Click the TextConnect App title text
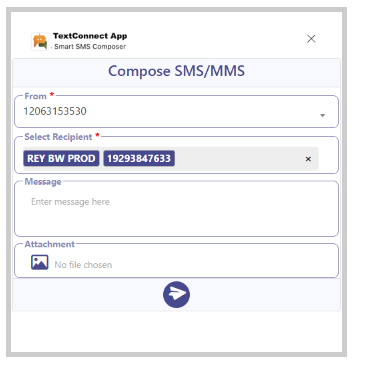 pos(90,36)
